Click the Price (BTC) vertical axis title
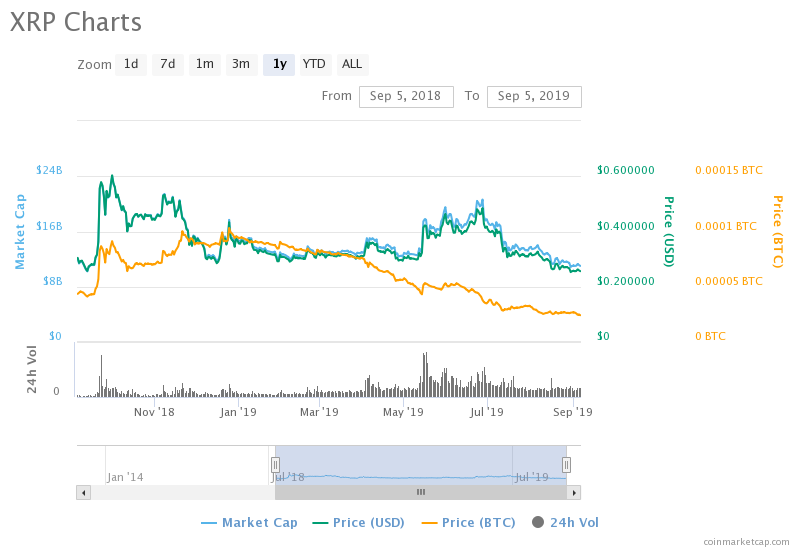 [x=777, y=232]
